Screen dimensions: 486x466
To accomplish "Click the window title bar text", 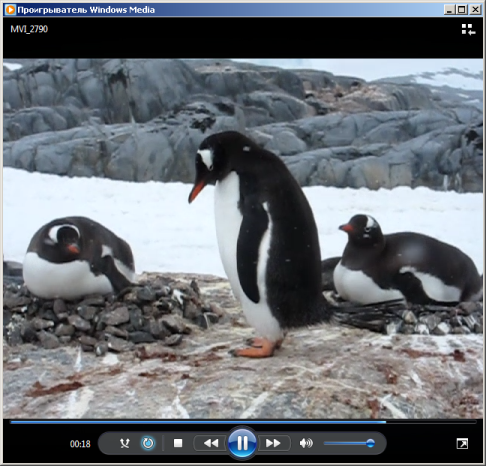I will pyautogui.click(x=86, y=10).
